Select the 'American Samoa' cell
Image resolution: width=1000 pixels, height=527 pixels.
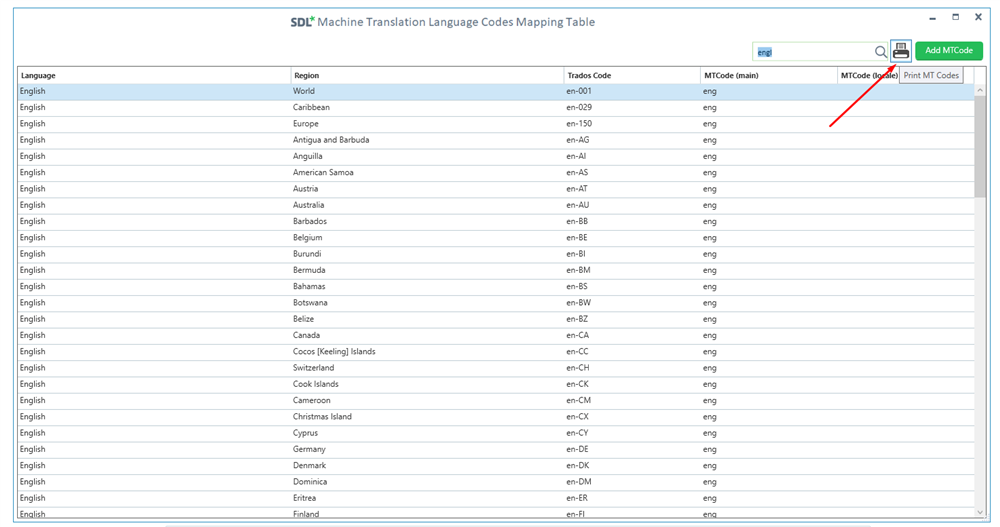pyautogui.click(x=427, y=172)
